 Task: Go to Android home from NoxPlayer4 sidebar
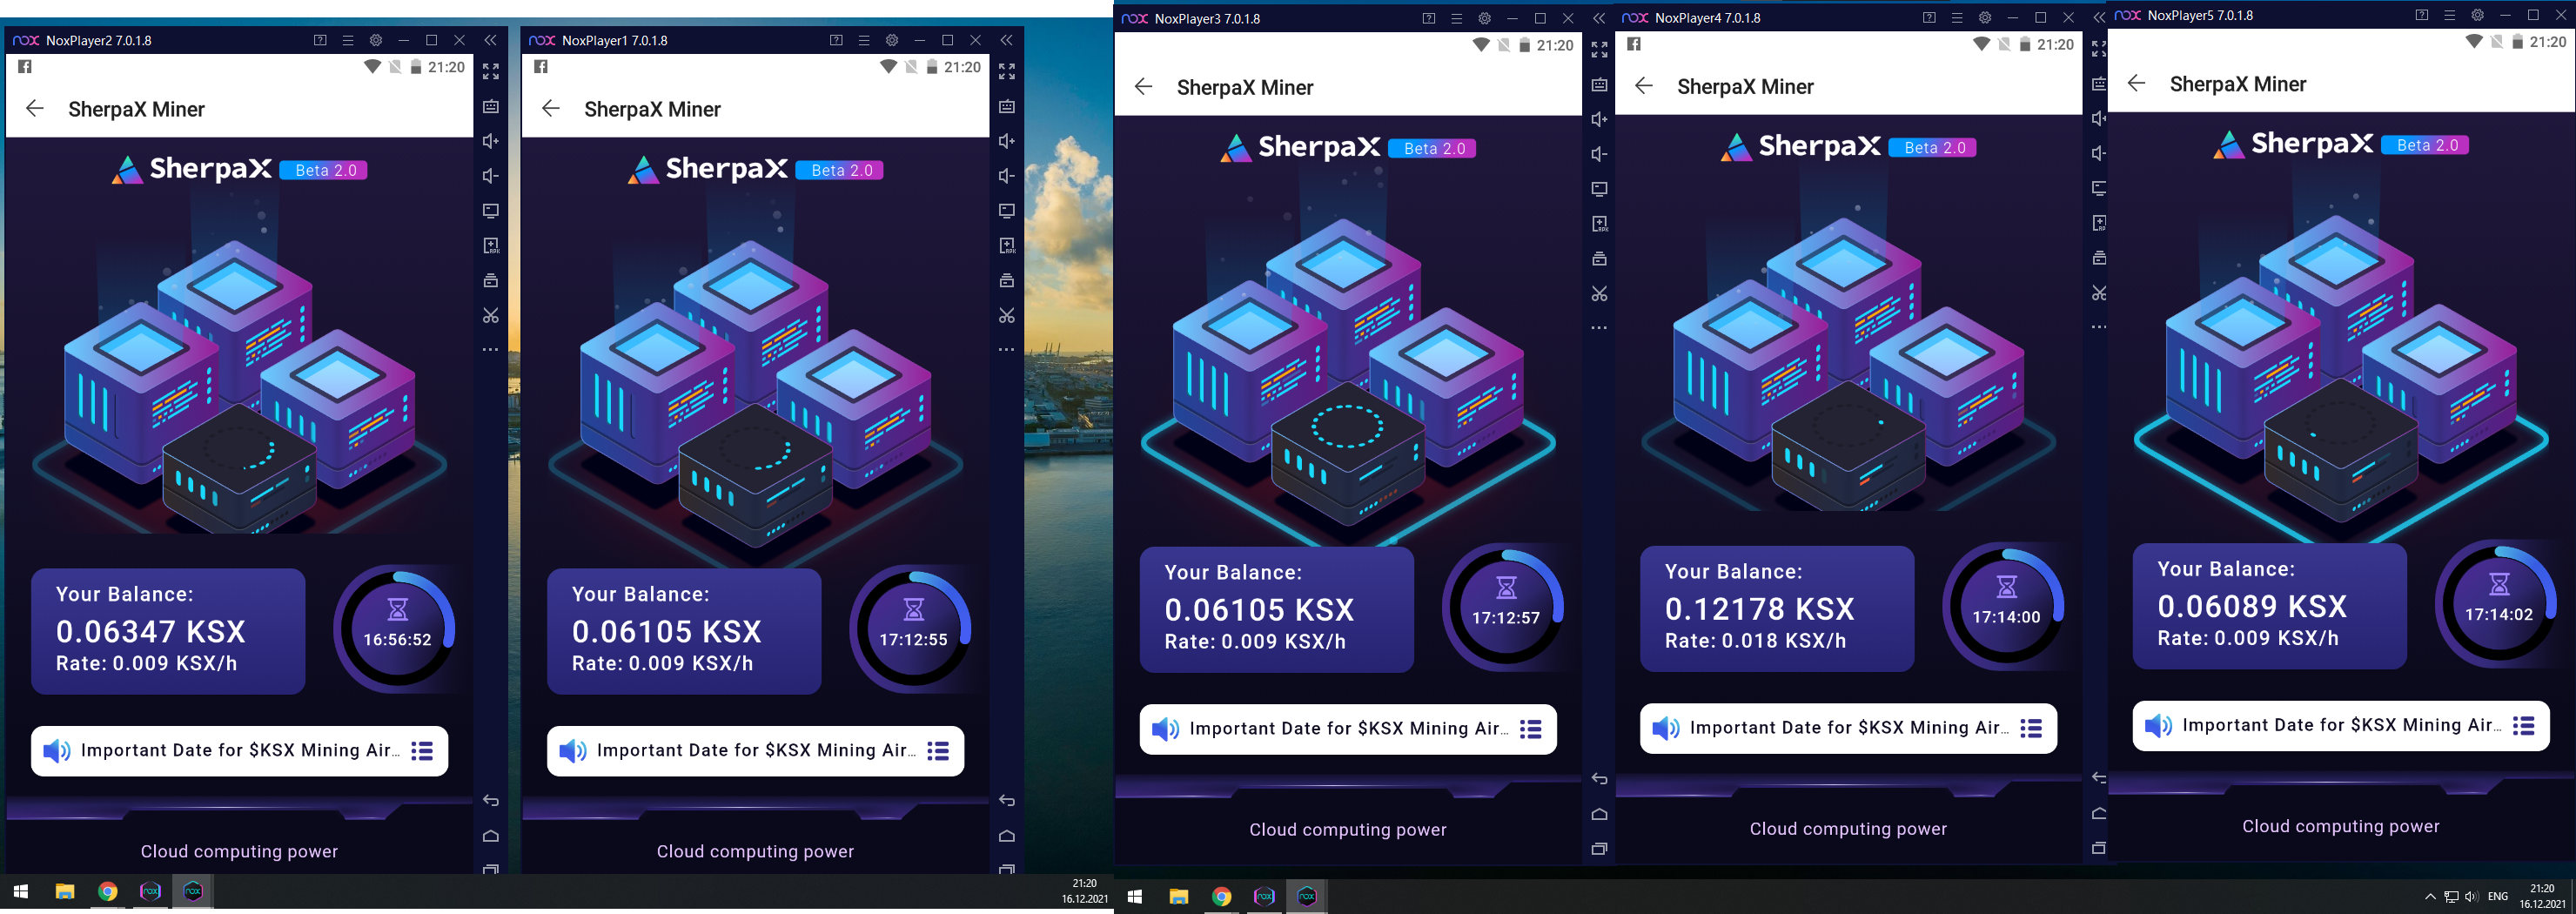[x=2100, y=813]
